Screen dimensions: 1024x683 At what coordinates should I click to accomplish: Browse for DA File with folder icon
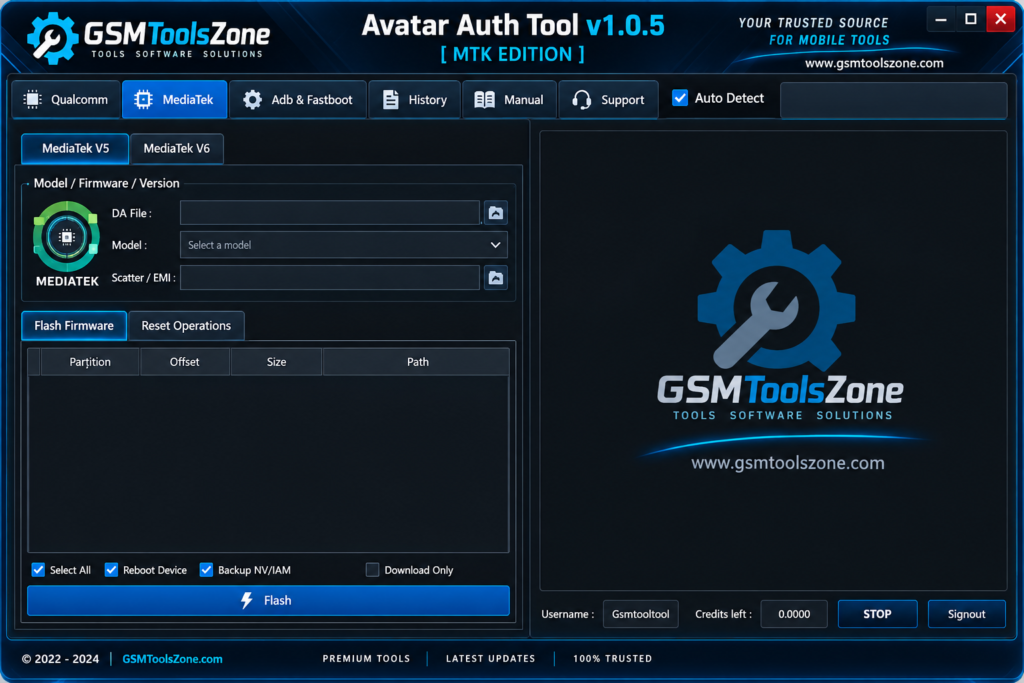[x=496, y=213]
